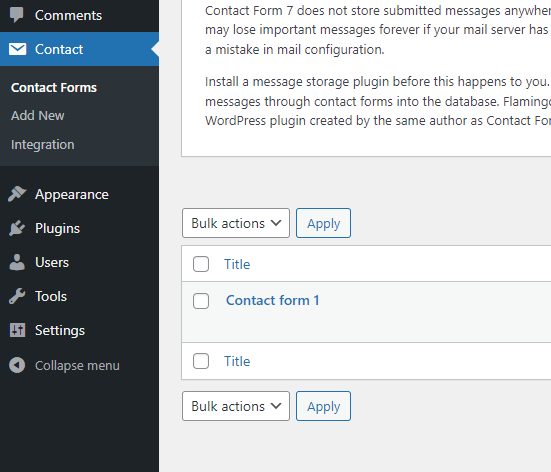The width and height of the screenshot is (551, 472).
Task: Tick the select-all checkbox in table header
Action: pos(201,264)
